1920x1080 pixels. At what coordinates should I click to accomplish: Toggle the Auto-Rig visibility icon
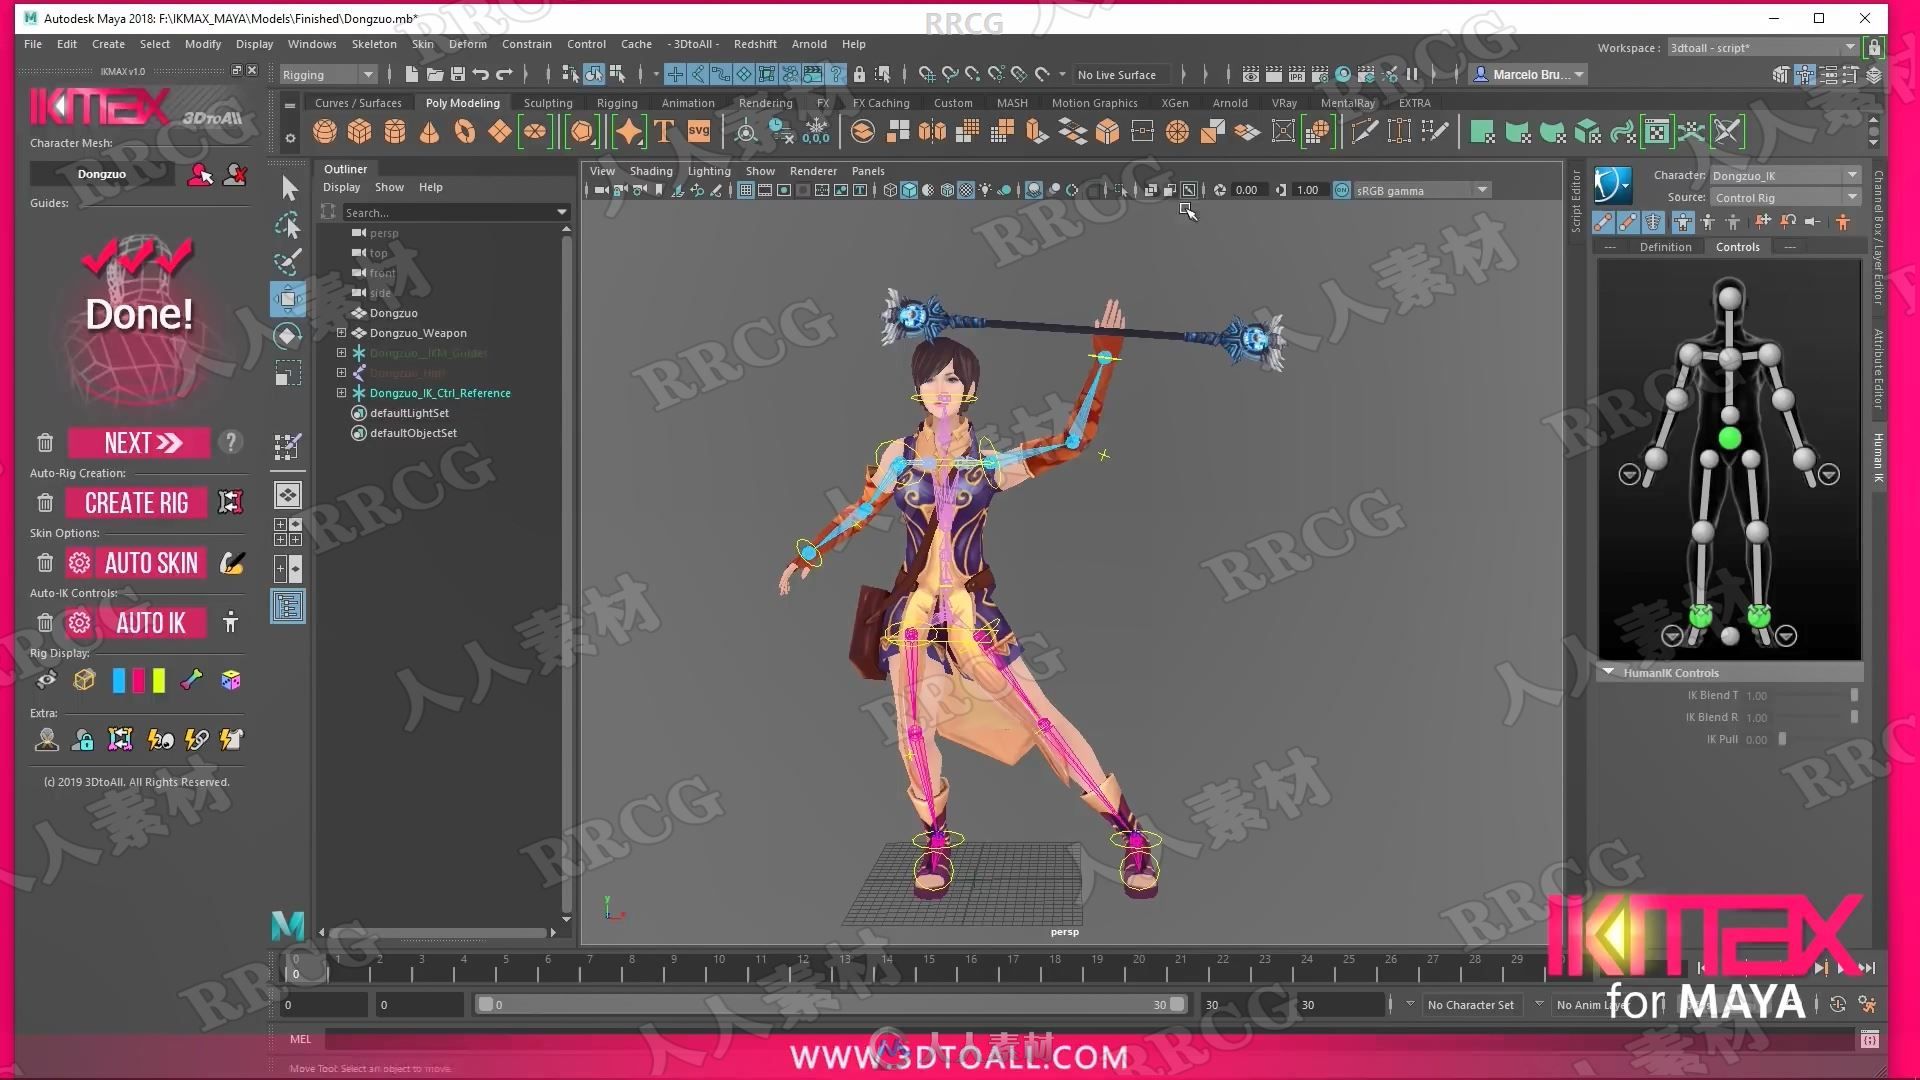47,679
